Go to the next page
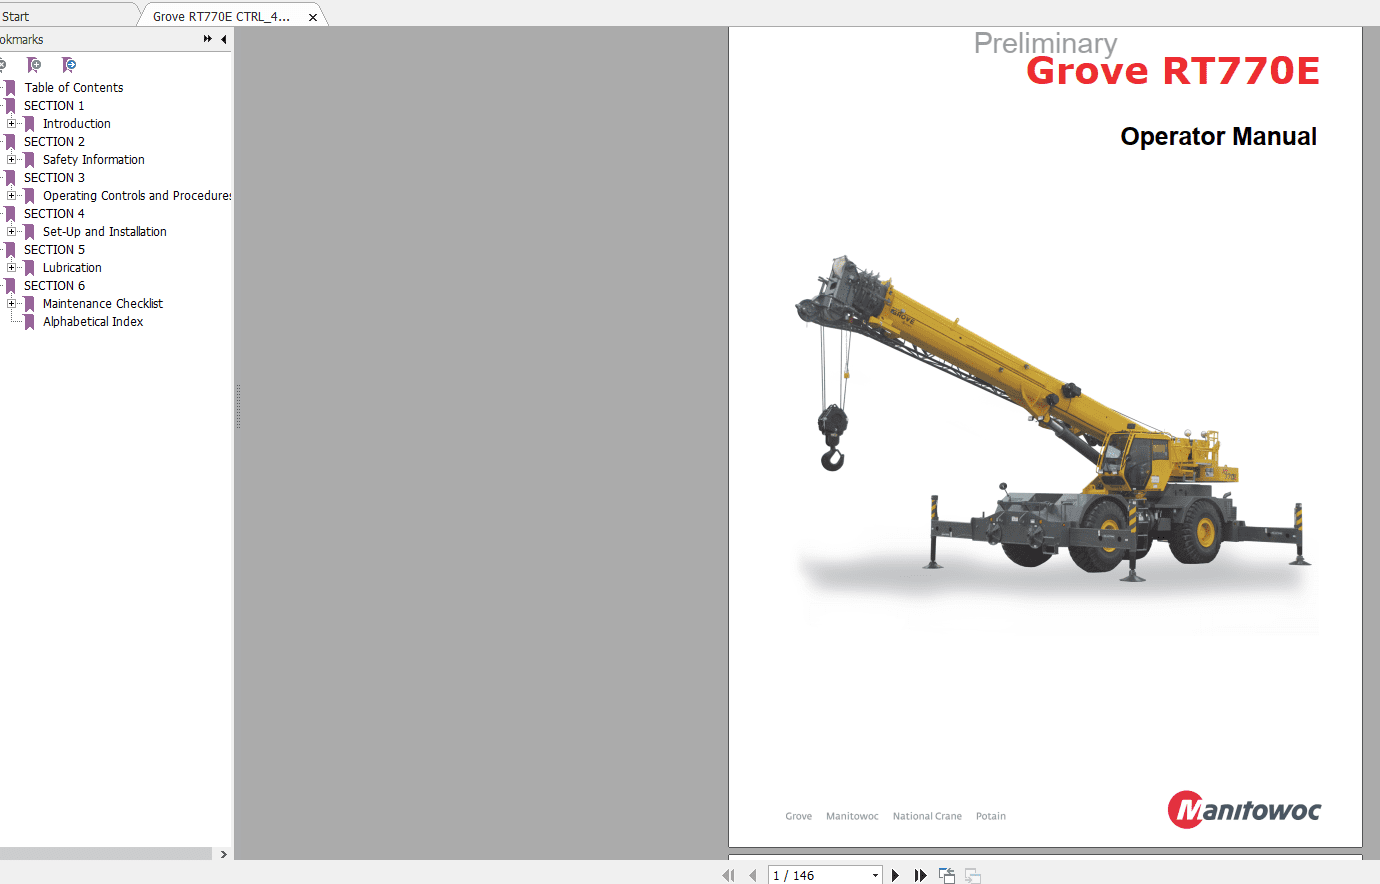This screenshot has width=1380, height=884. coord(895,874)
